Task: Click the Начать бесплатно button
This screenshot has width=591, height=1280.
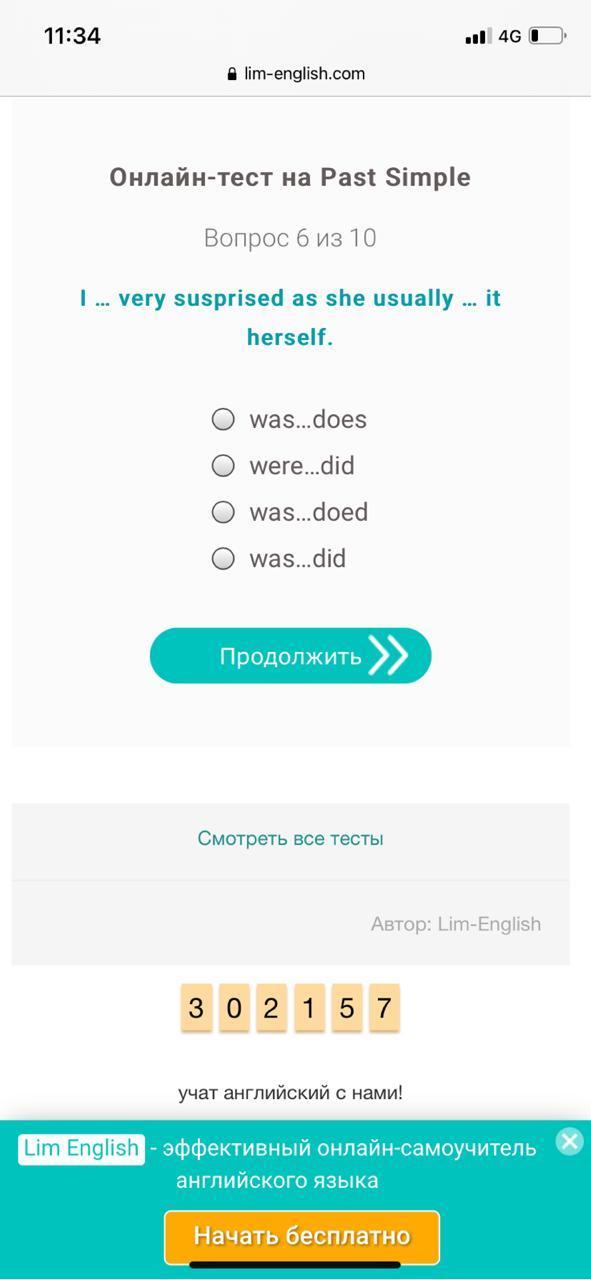Action: [x=302, y=1236]
